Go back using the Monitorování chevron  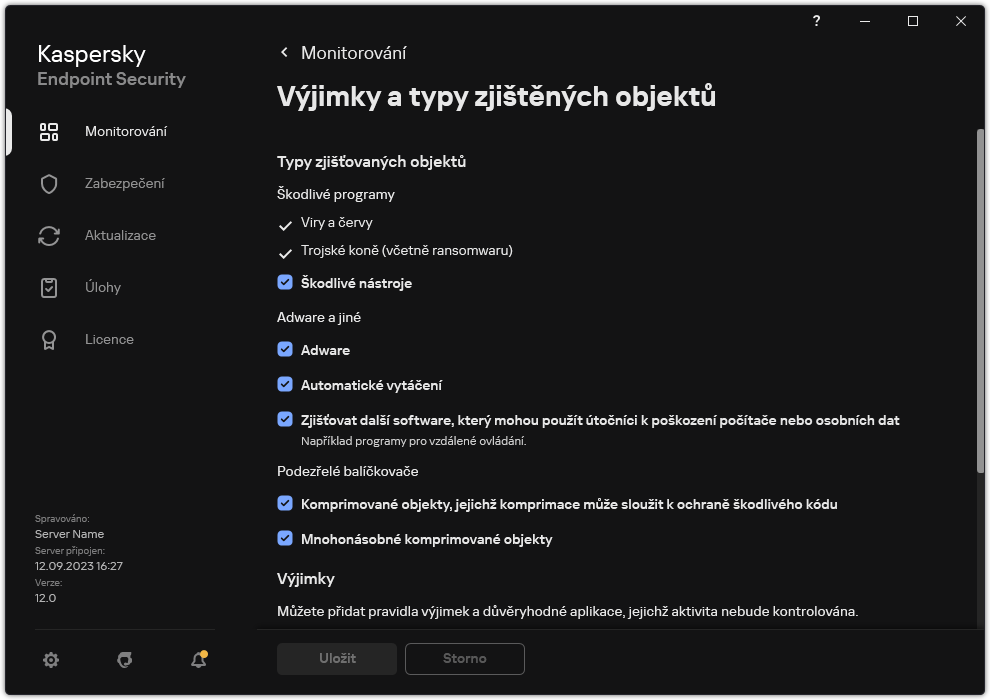coord(283,52)
